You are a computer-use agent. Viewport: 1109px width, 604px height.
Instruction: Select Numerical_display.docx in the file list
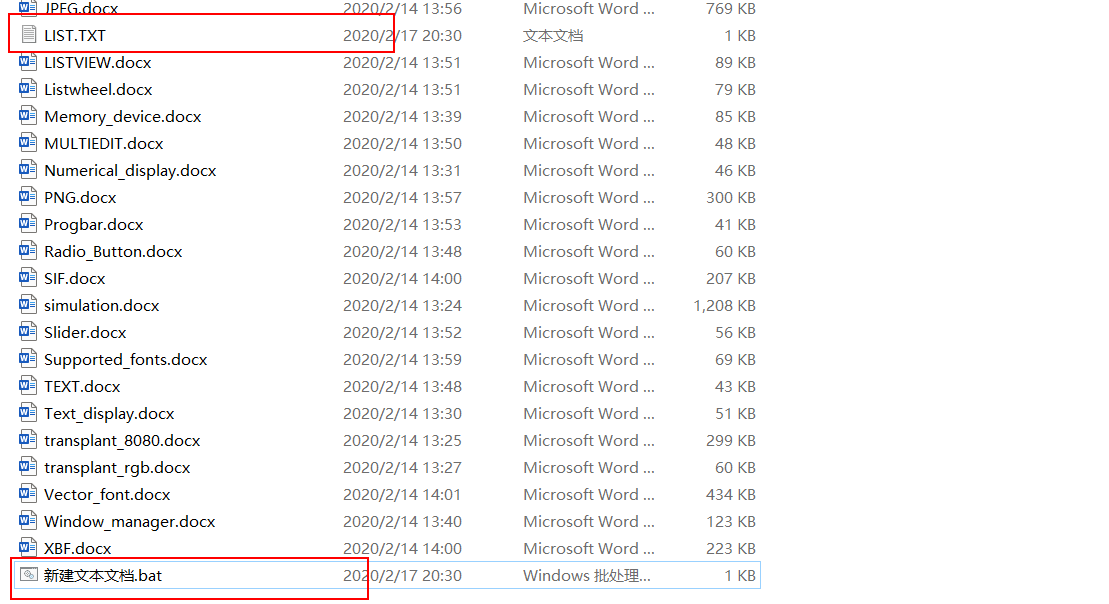tap(130, 170)
